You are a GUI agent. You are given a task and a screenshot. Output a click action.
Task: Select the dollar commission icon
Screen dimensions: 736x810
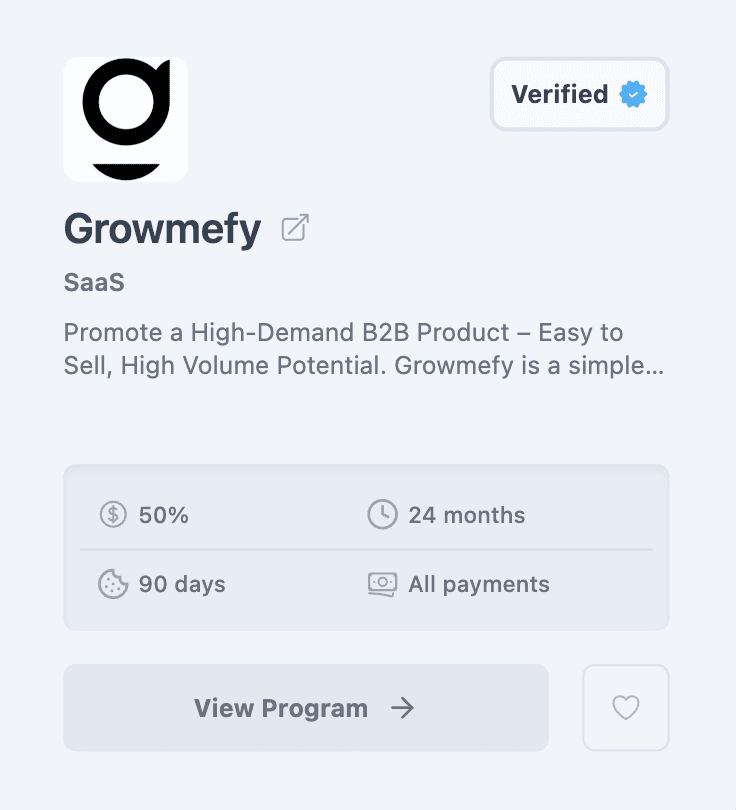point(113,514)
